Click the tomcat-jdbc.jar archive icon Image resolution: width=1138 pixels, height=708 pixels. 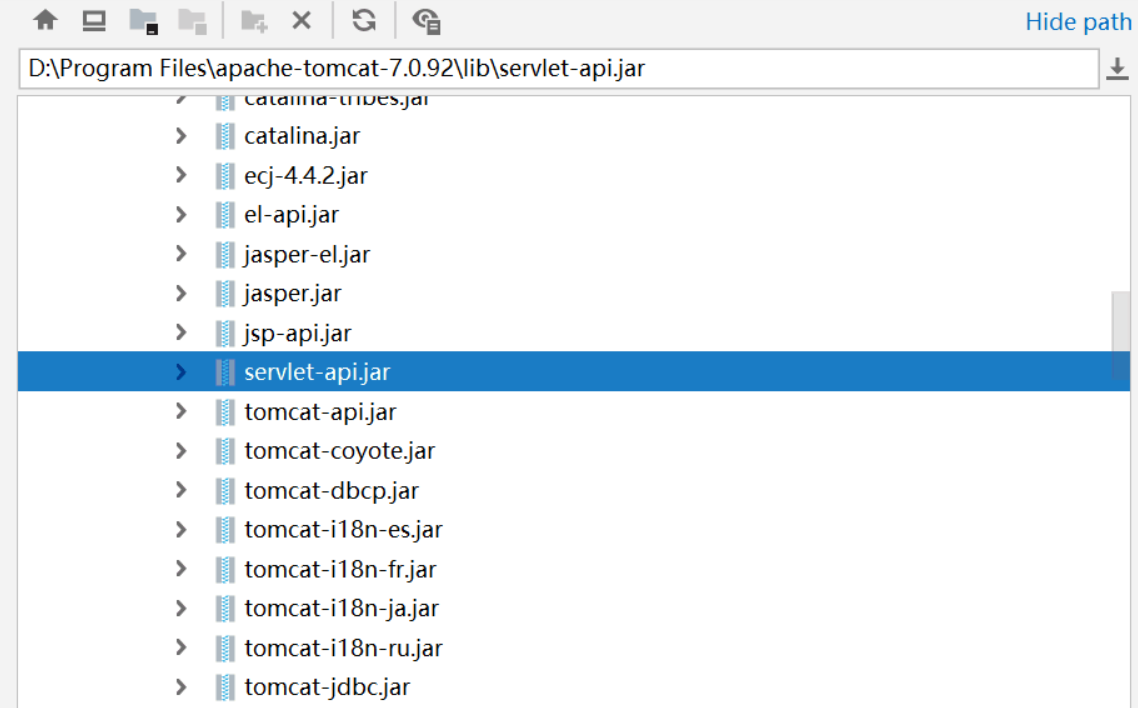pos(225,687)
